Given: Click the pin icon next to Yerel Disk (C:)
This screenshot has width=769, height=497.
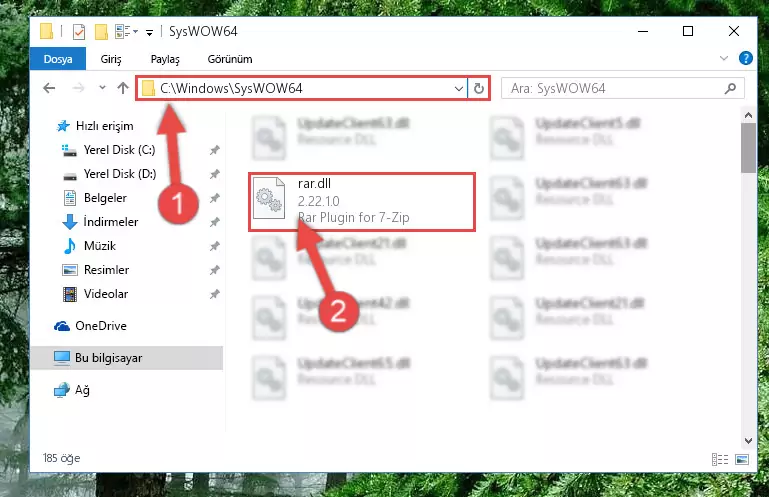Looking at the screenshot, I should click(x=214, y=151).
